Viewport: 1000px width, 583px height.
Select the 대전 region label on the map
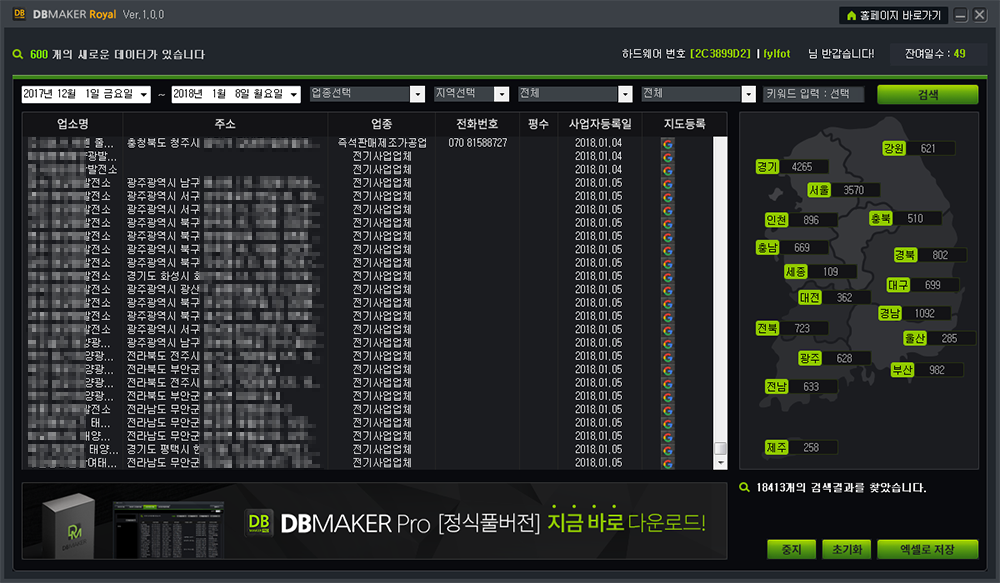click(810, 298)
